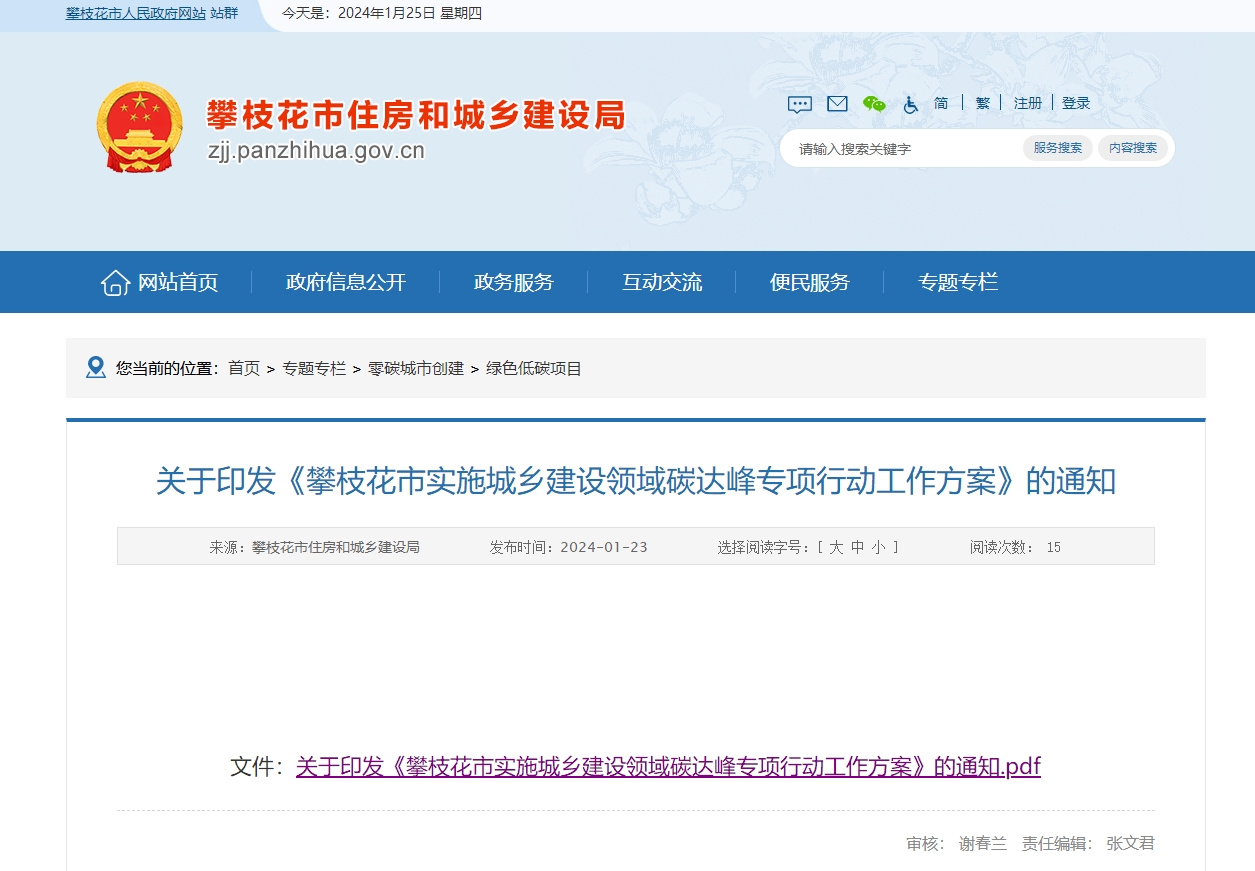
Task: Select 大 reading font size
Action: pos(839,547)
